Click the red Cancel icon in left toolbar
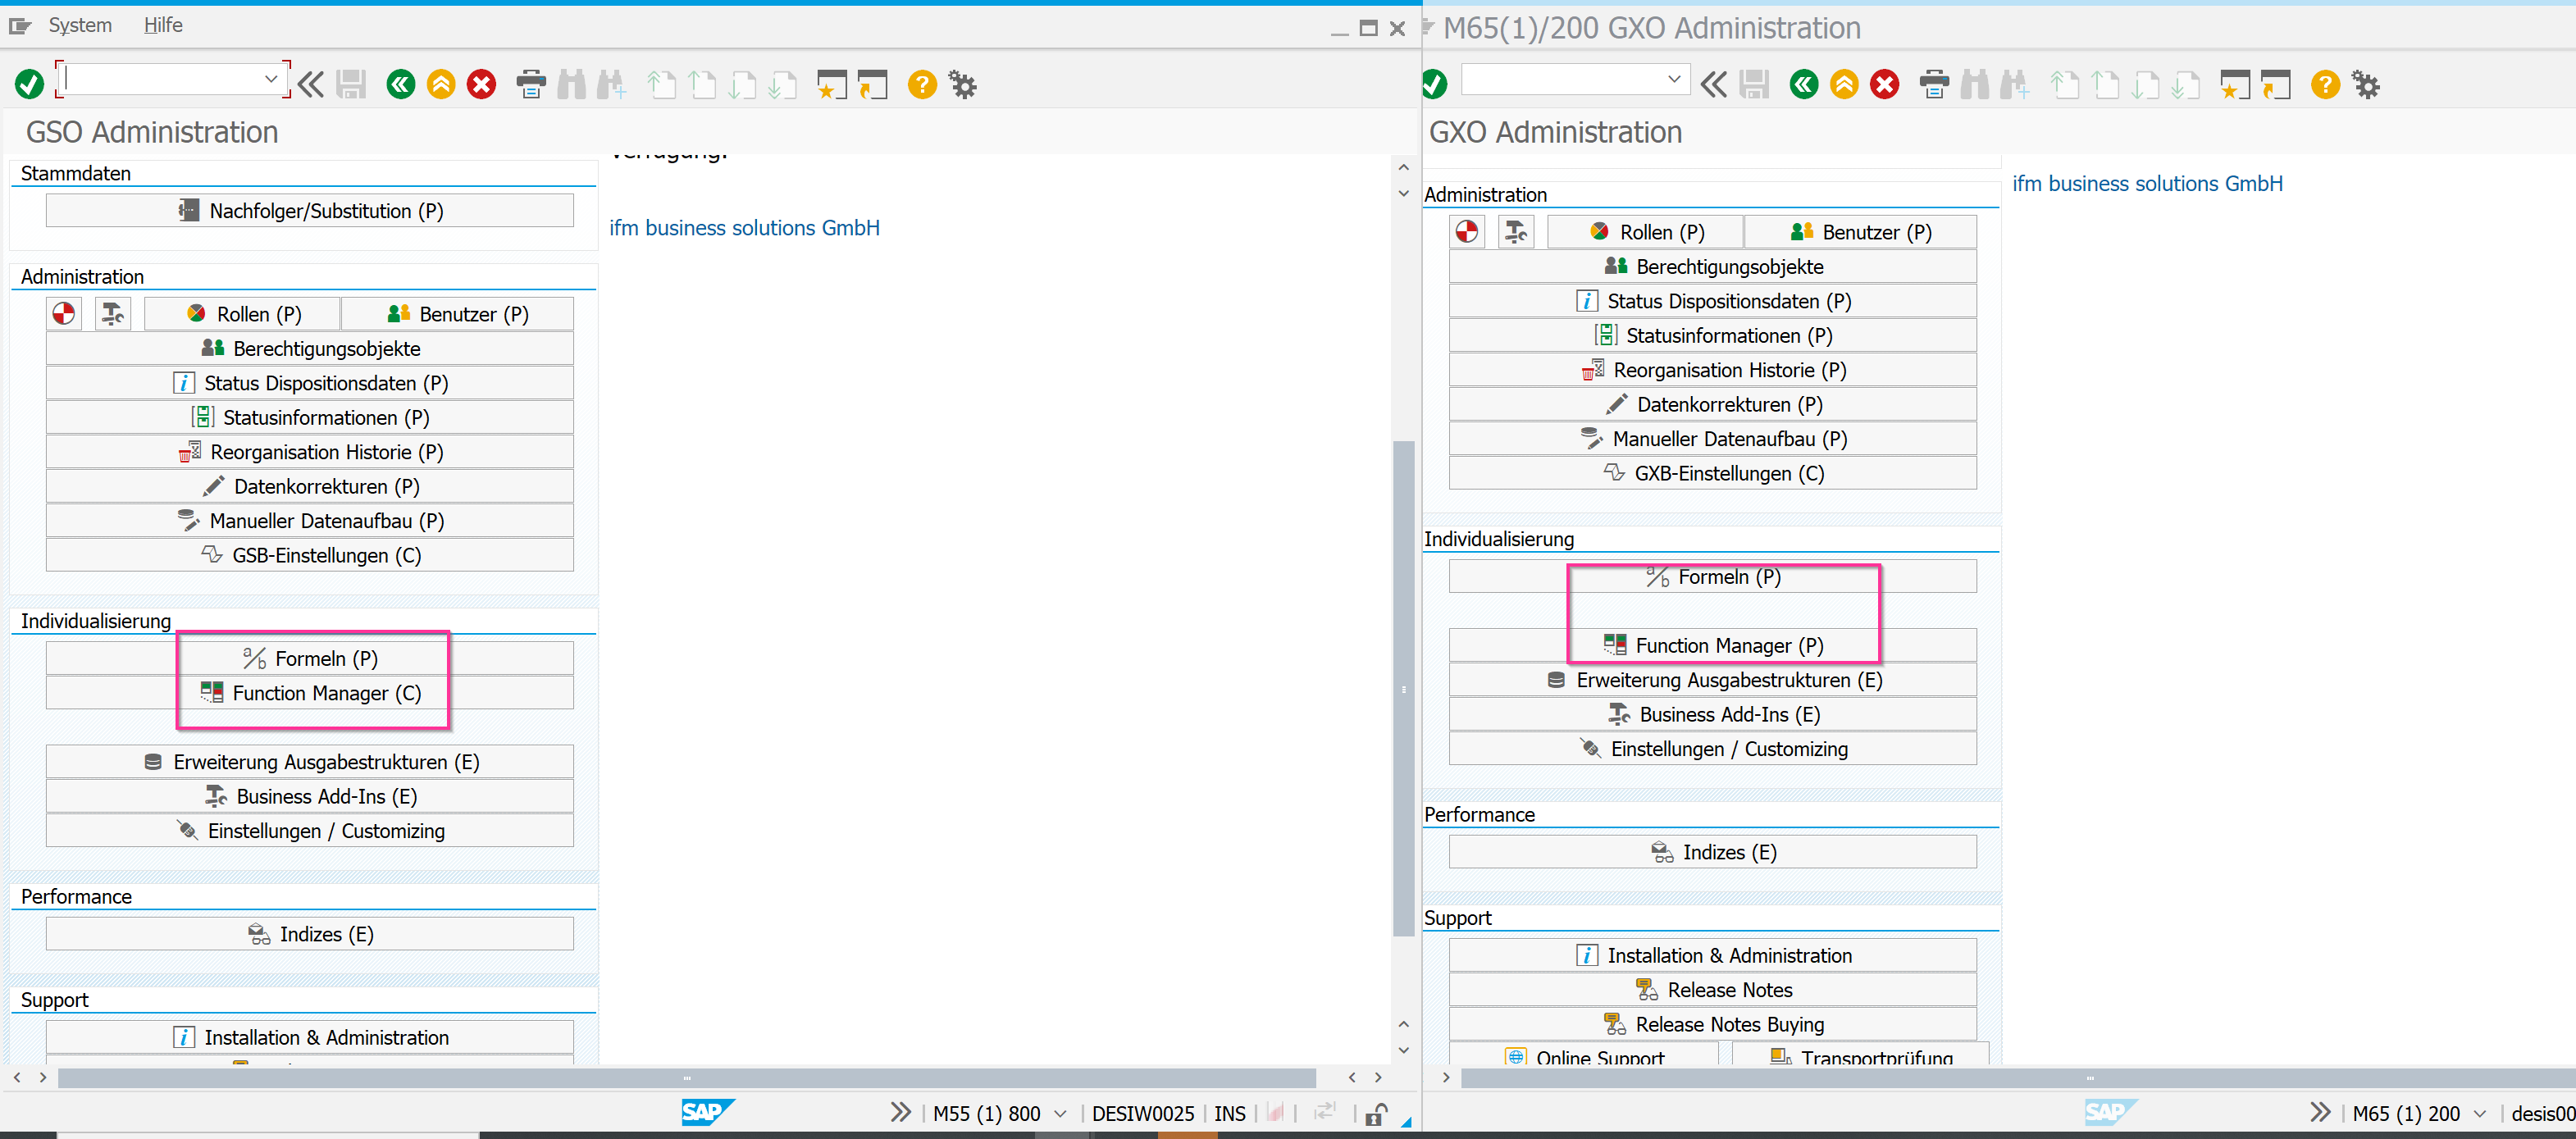 click(482, 84)
